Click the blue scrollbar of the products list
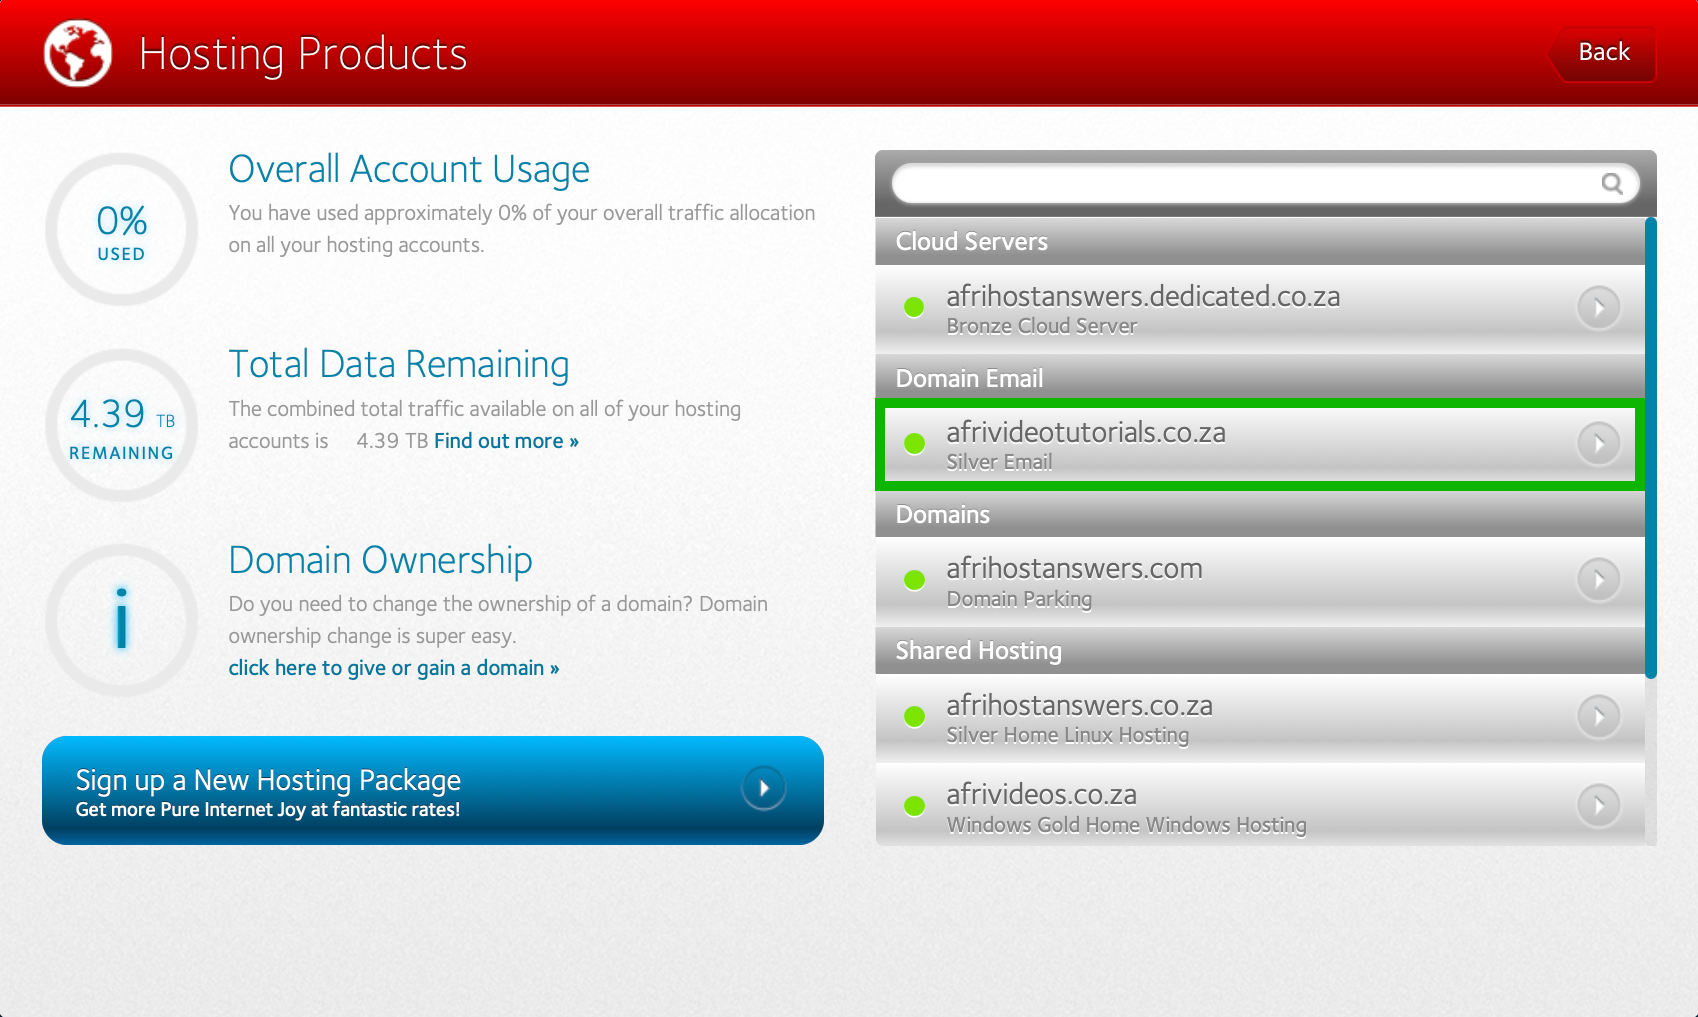1698x1017 pixels. pos(1650,450)
